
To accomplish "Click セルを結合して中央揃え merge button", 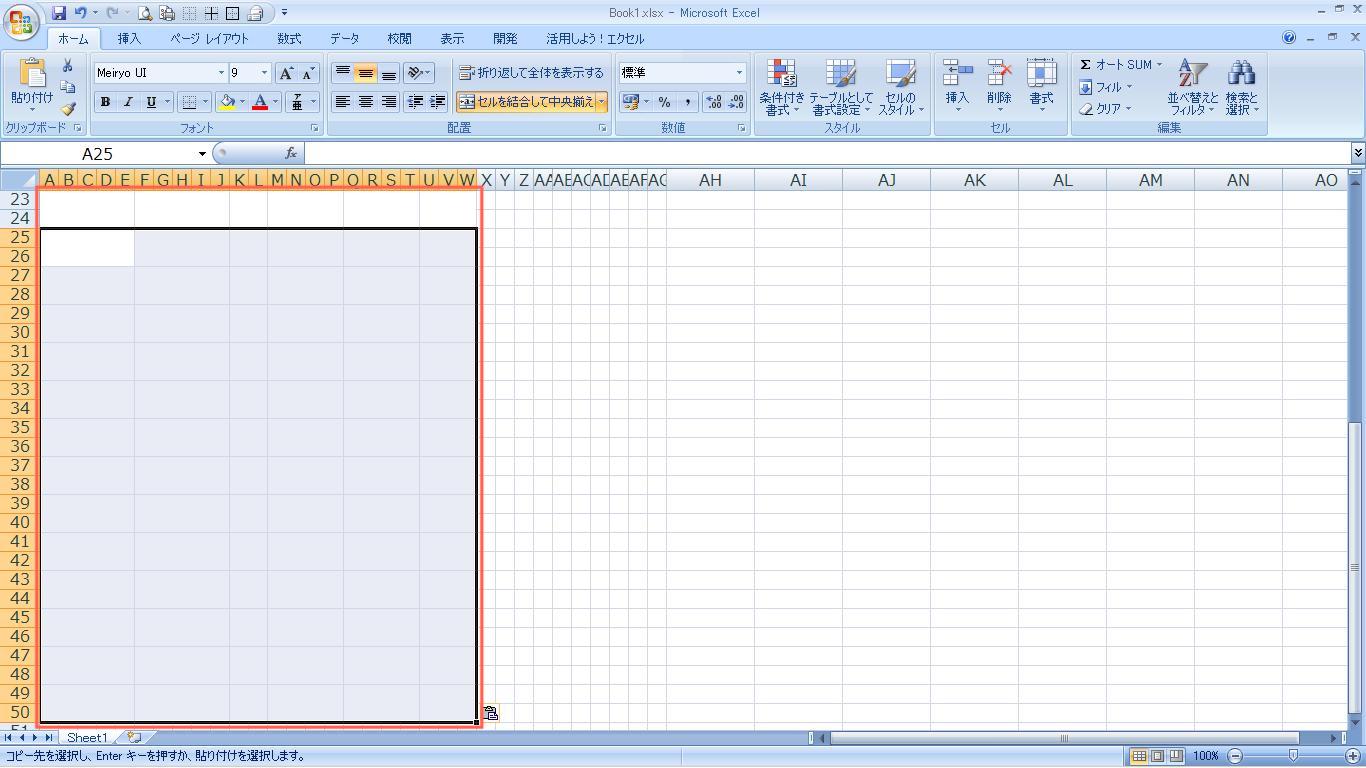I will (x=526, y=102).
